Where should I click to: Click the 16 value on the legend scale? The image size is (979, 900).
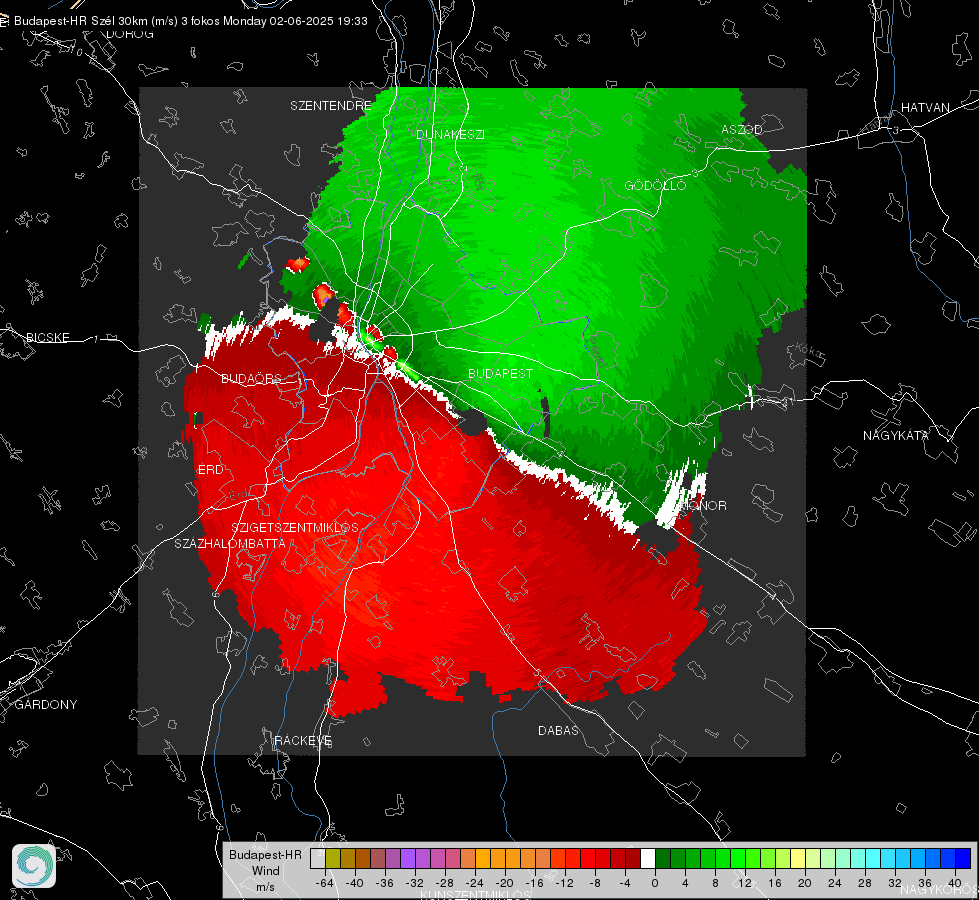[774, 883]
